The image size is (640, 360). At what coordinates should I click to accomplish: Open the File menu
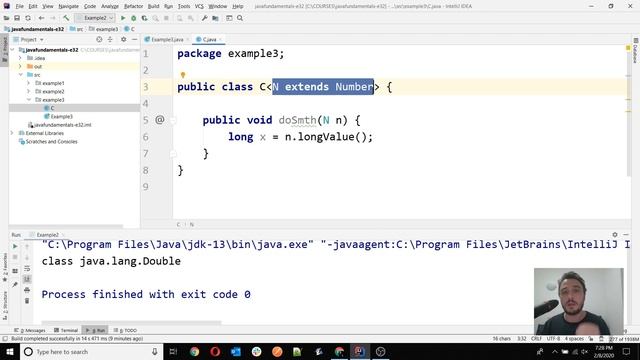click(x=20, y=6)
